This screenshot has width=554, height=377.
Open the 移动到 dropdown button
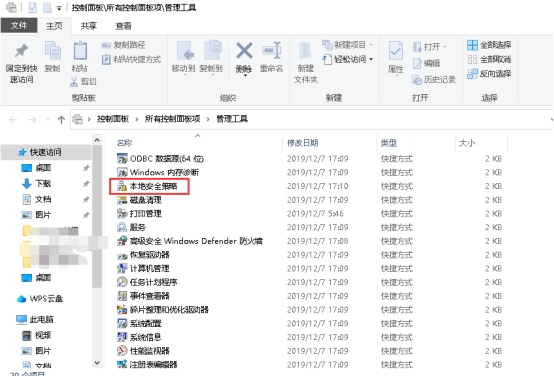tap(183, 57)
